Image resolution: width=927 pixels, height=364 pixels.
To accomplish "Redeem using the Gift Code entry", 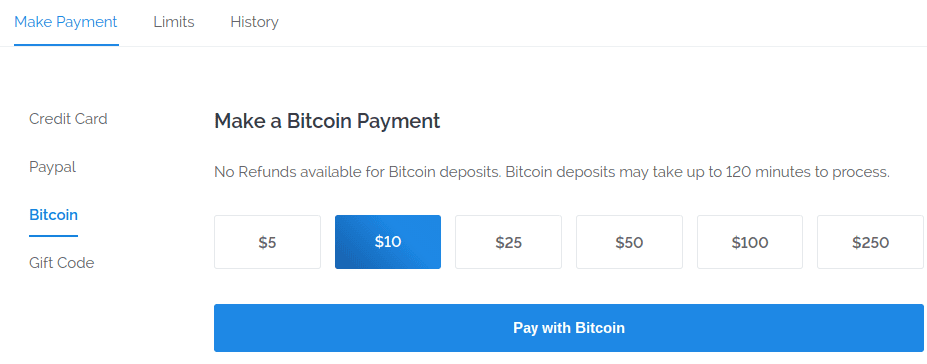I will tap(61, 262).
